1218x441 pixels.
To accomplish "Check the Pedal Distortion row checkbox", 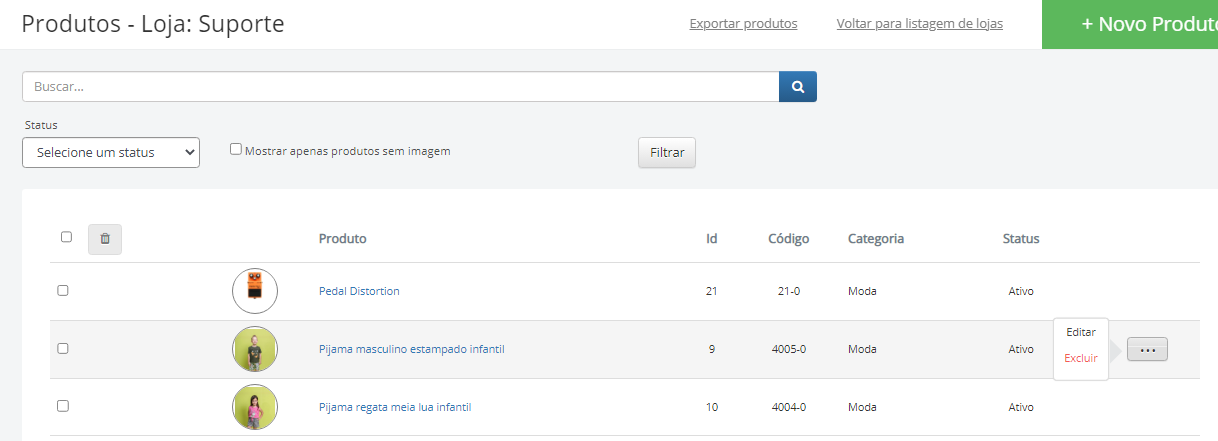I will pyautogui.click(x=62, y=290).
